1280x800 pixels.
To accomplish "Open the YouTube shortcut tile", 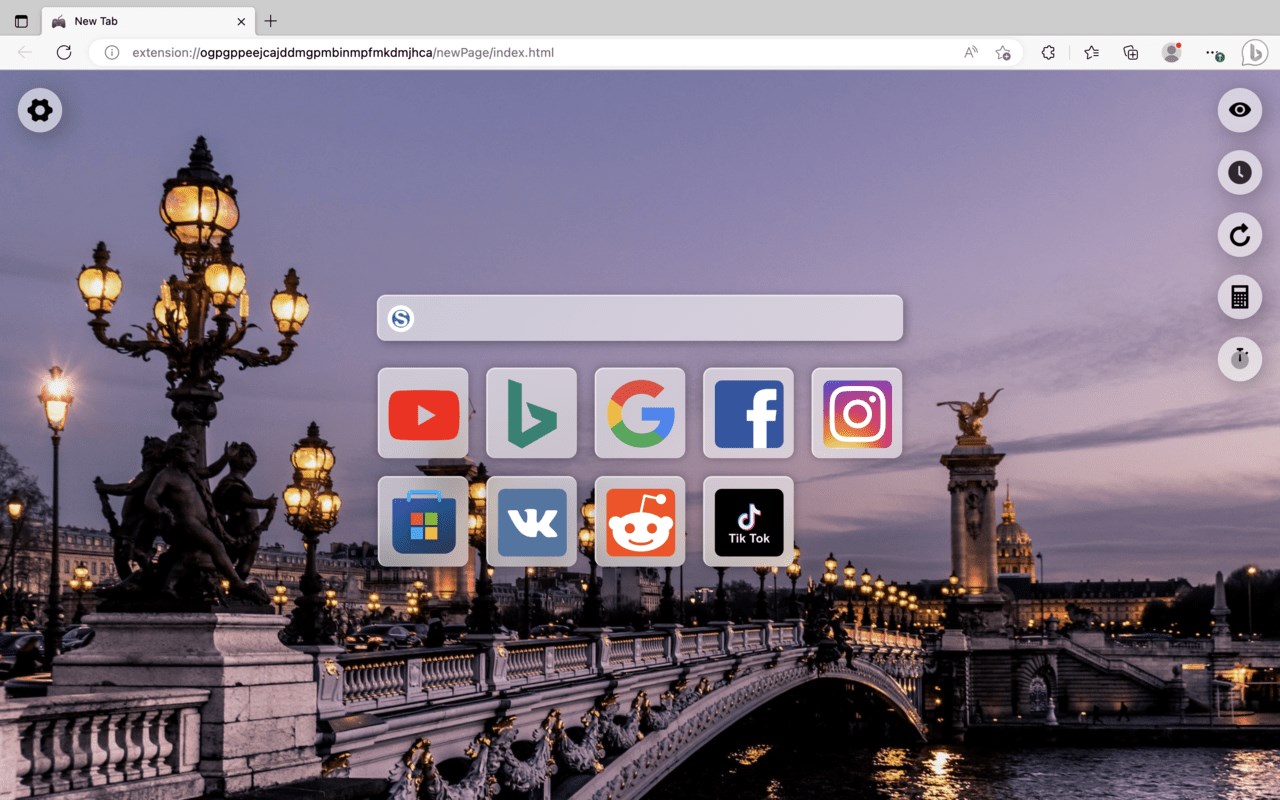I will 423,413.
